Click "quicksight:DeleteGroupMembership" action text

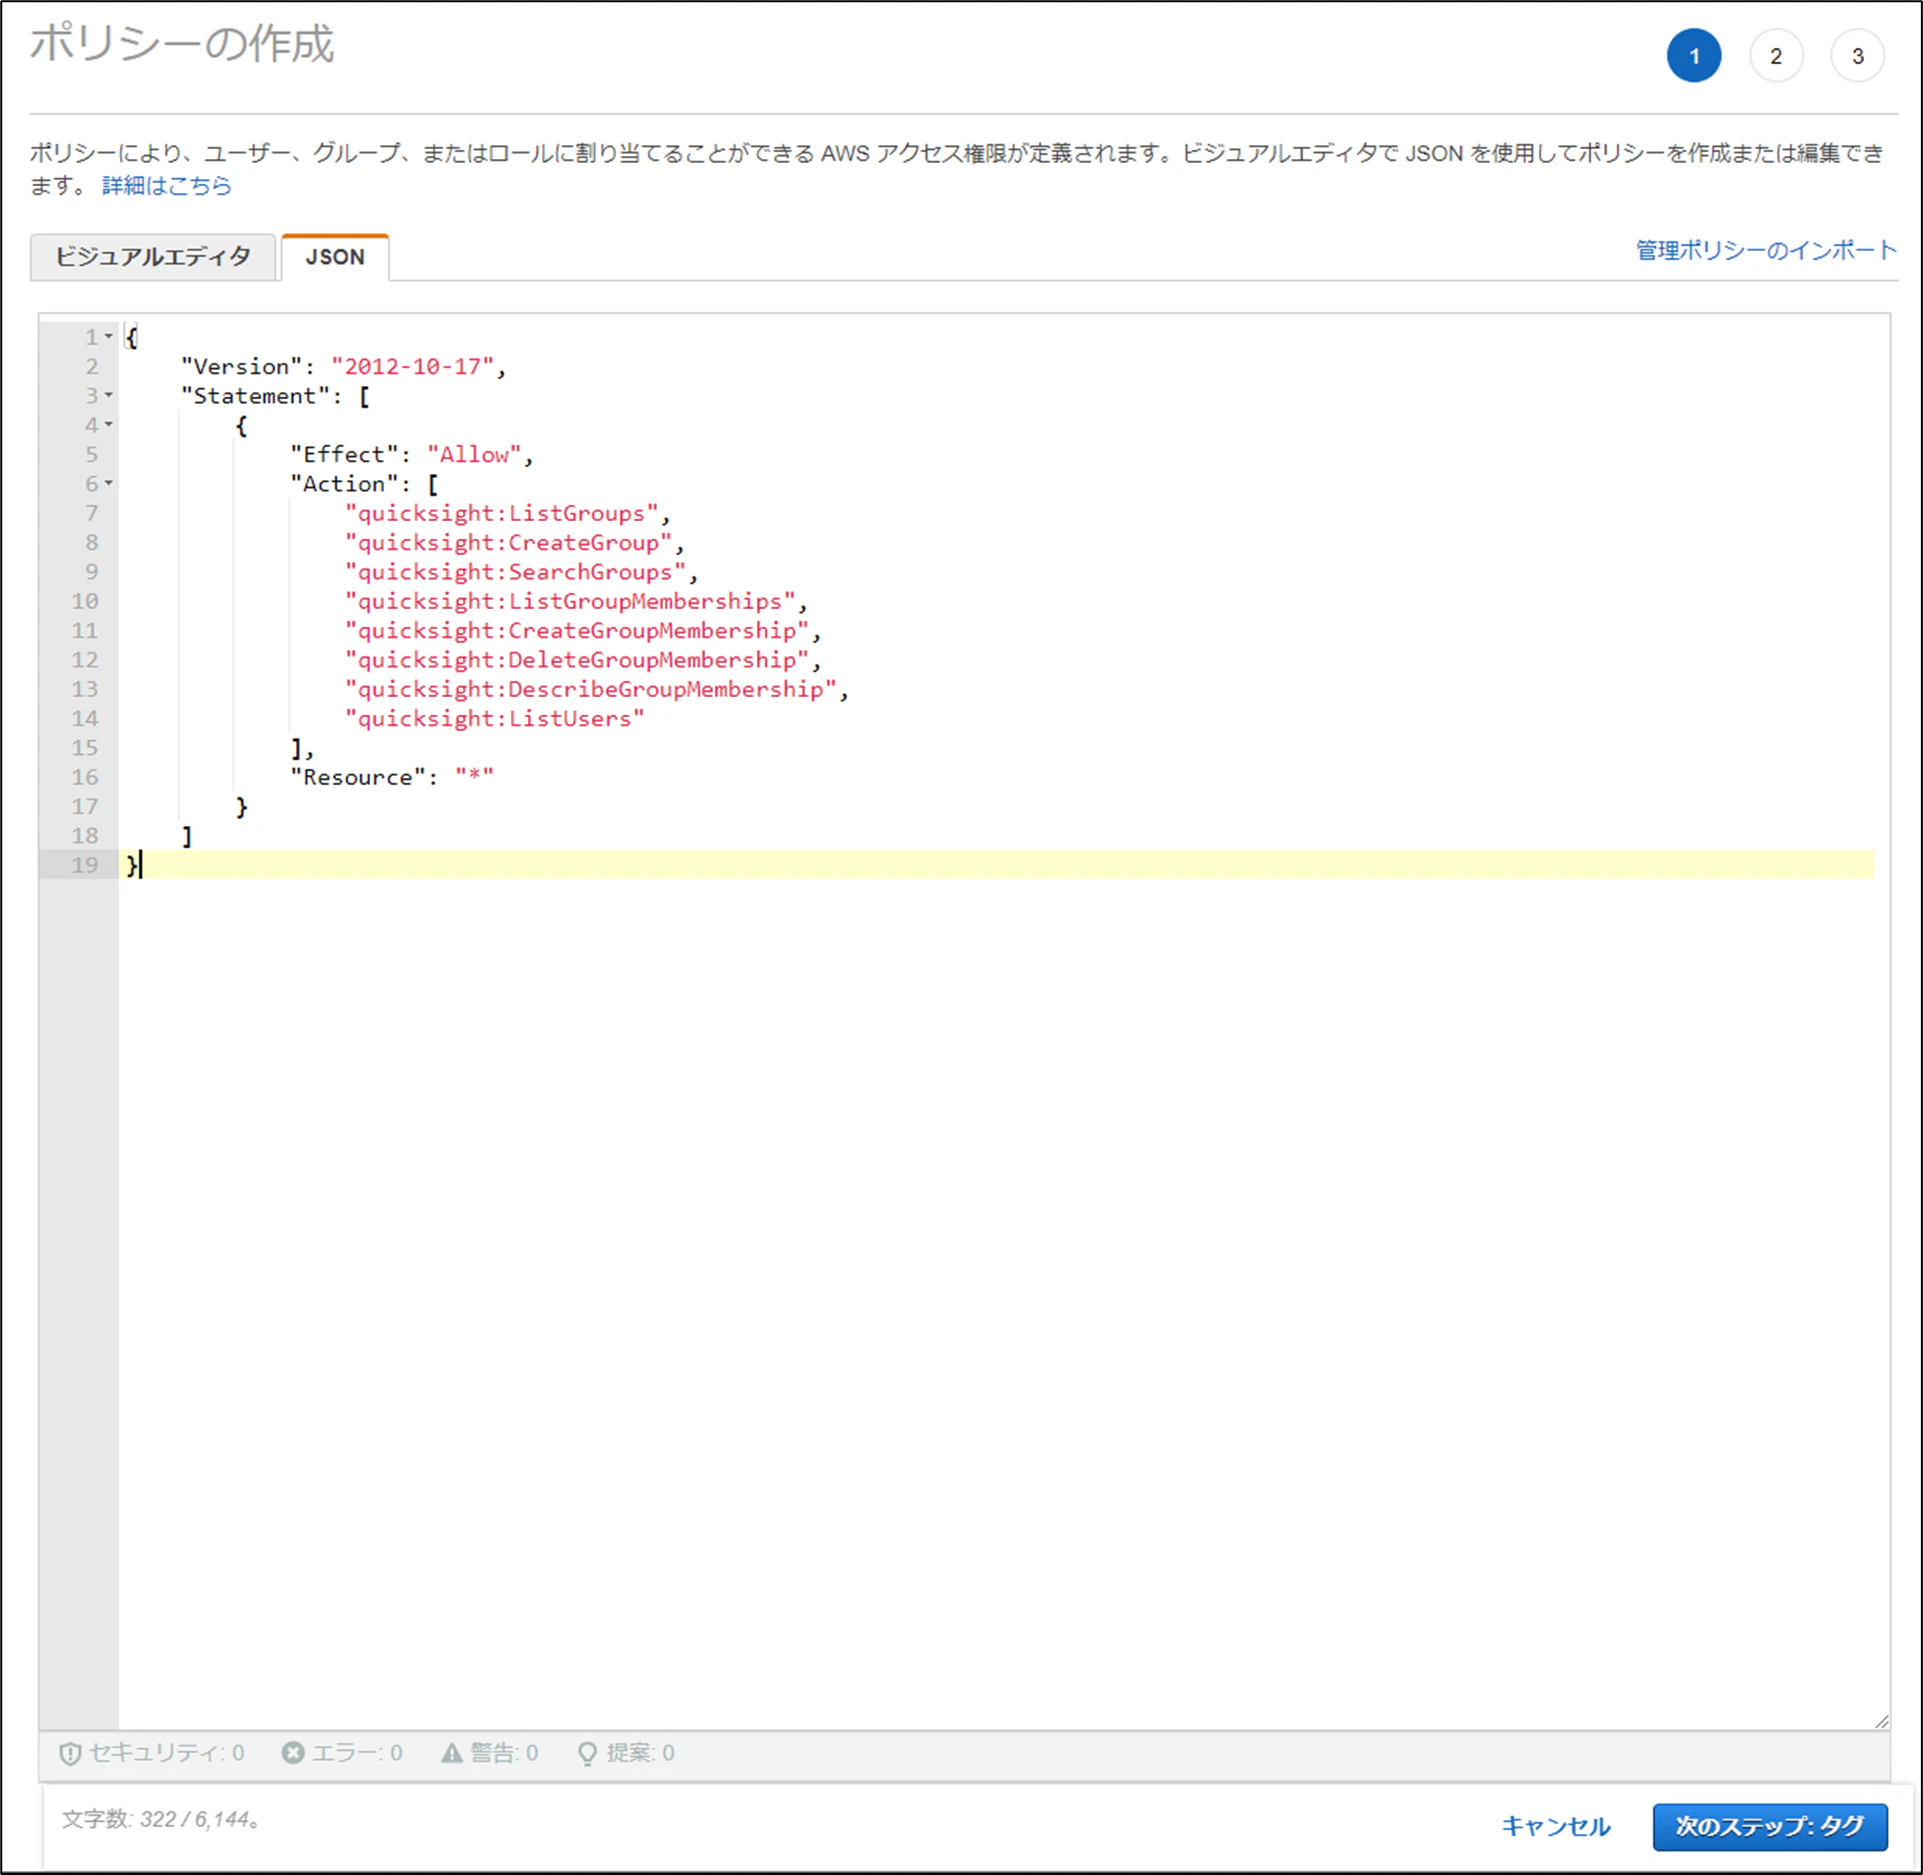click(577, 660)
